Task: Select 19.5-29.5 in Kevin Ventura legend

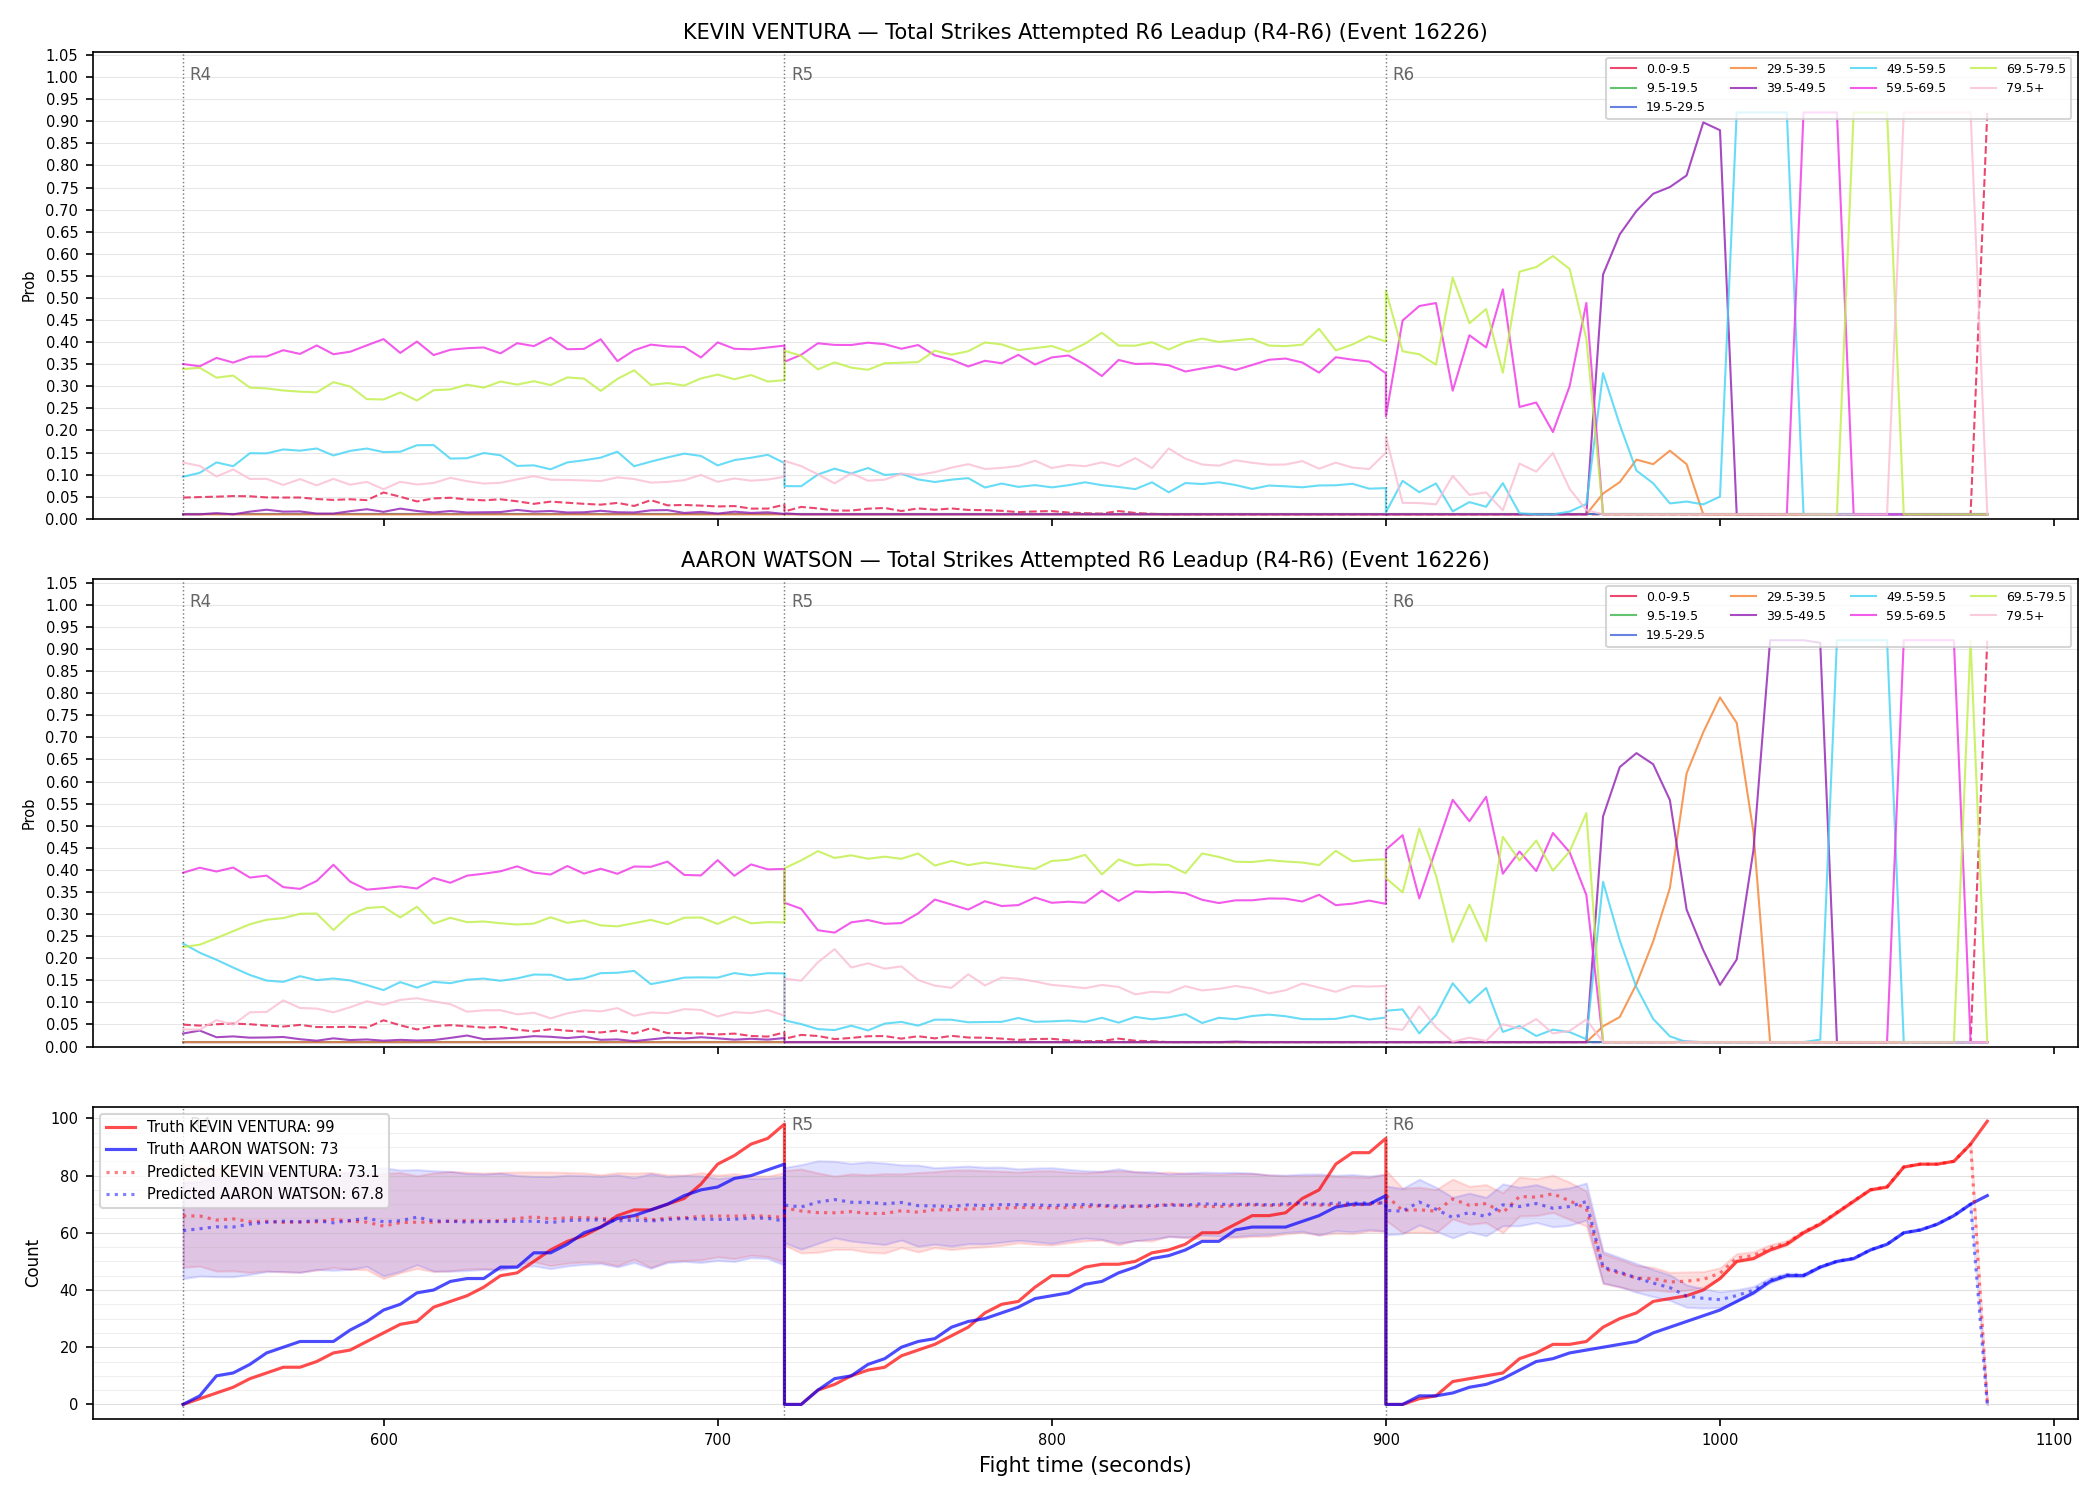Action: (x=1658, y=107)
